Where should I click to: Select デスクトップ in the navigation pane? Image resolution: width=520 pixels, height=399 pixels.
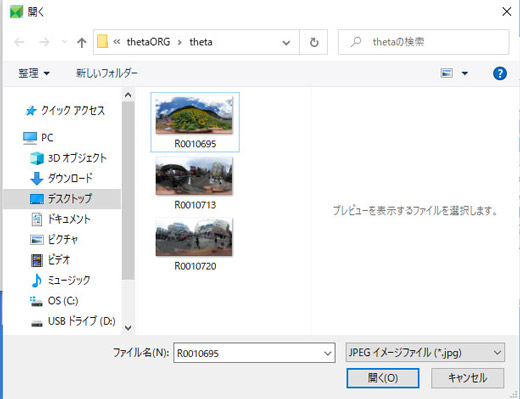(61, 199)
